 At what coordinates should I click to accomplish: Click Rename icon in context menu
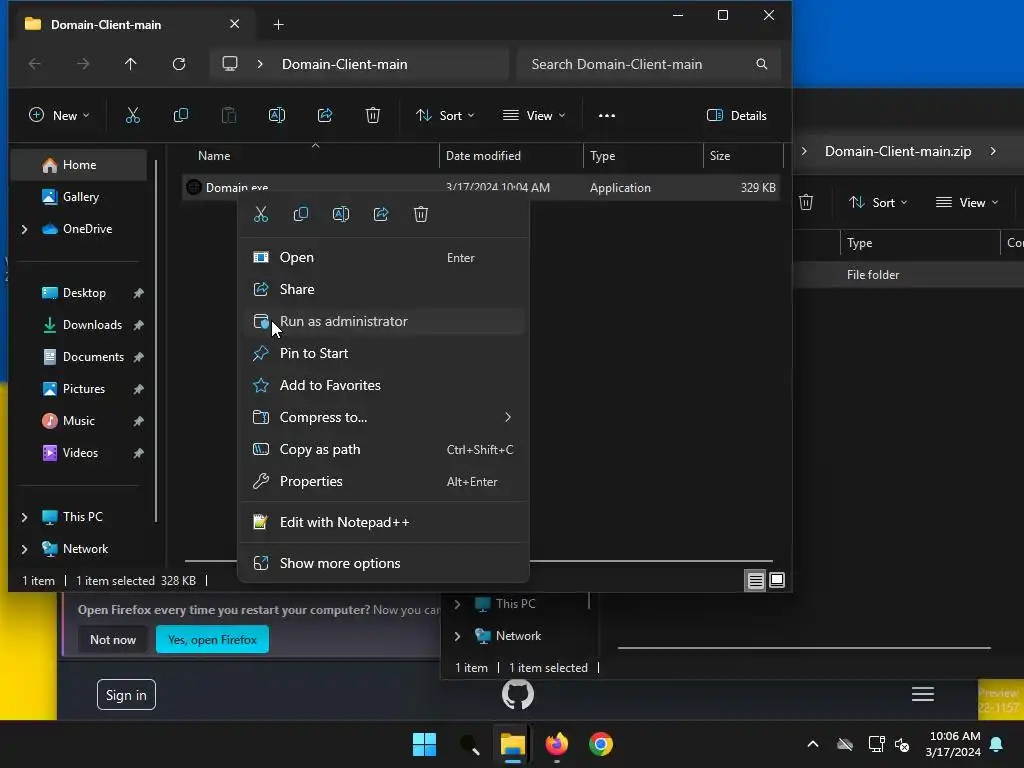click(x=341, y=214)
